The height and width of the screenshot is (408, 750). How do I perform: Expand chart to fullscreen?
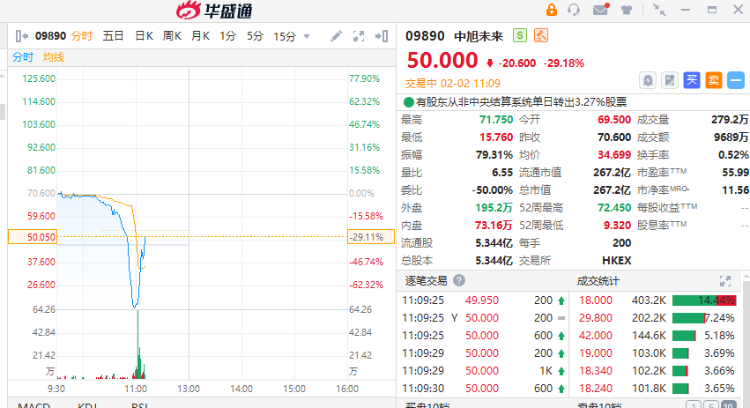357,36
